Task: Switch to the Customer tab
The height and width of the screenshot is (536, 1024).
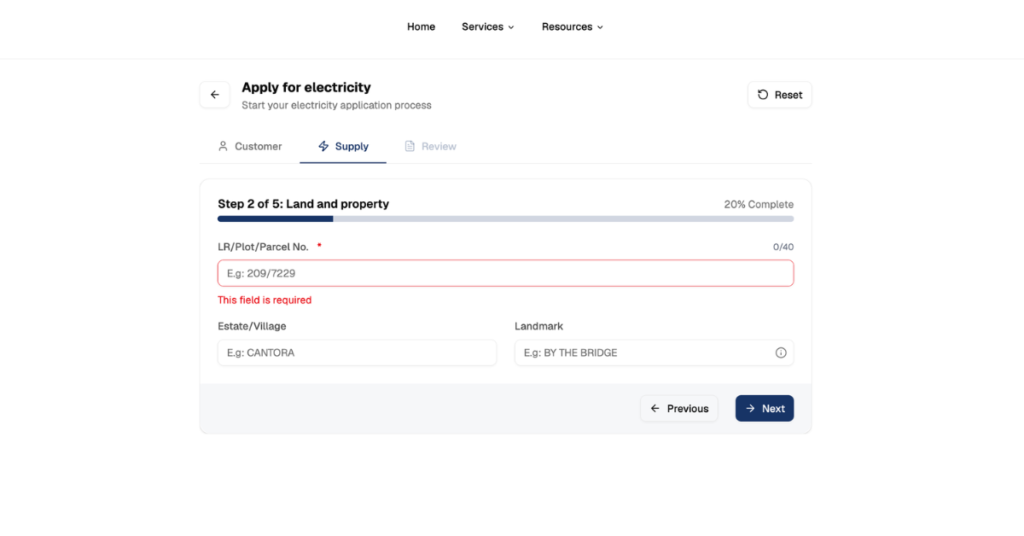Action: pyautogui.click(x=250, y=146)
